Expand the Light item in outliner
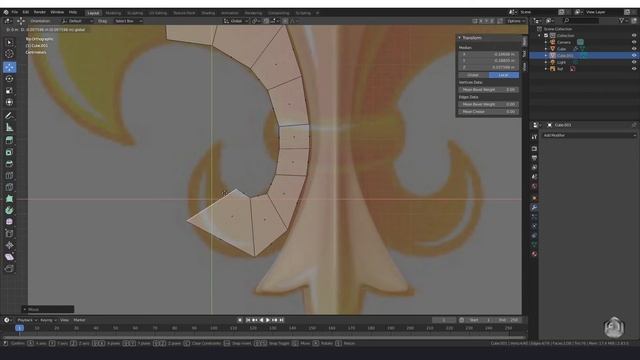Image resolution: width=640 pixels, height=360 pixels. (x=546, y=62)
